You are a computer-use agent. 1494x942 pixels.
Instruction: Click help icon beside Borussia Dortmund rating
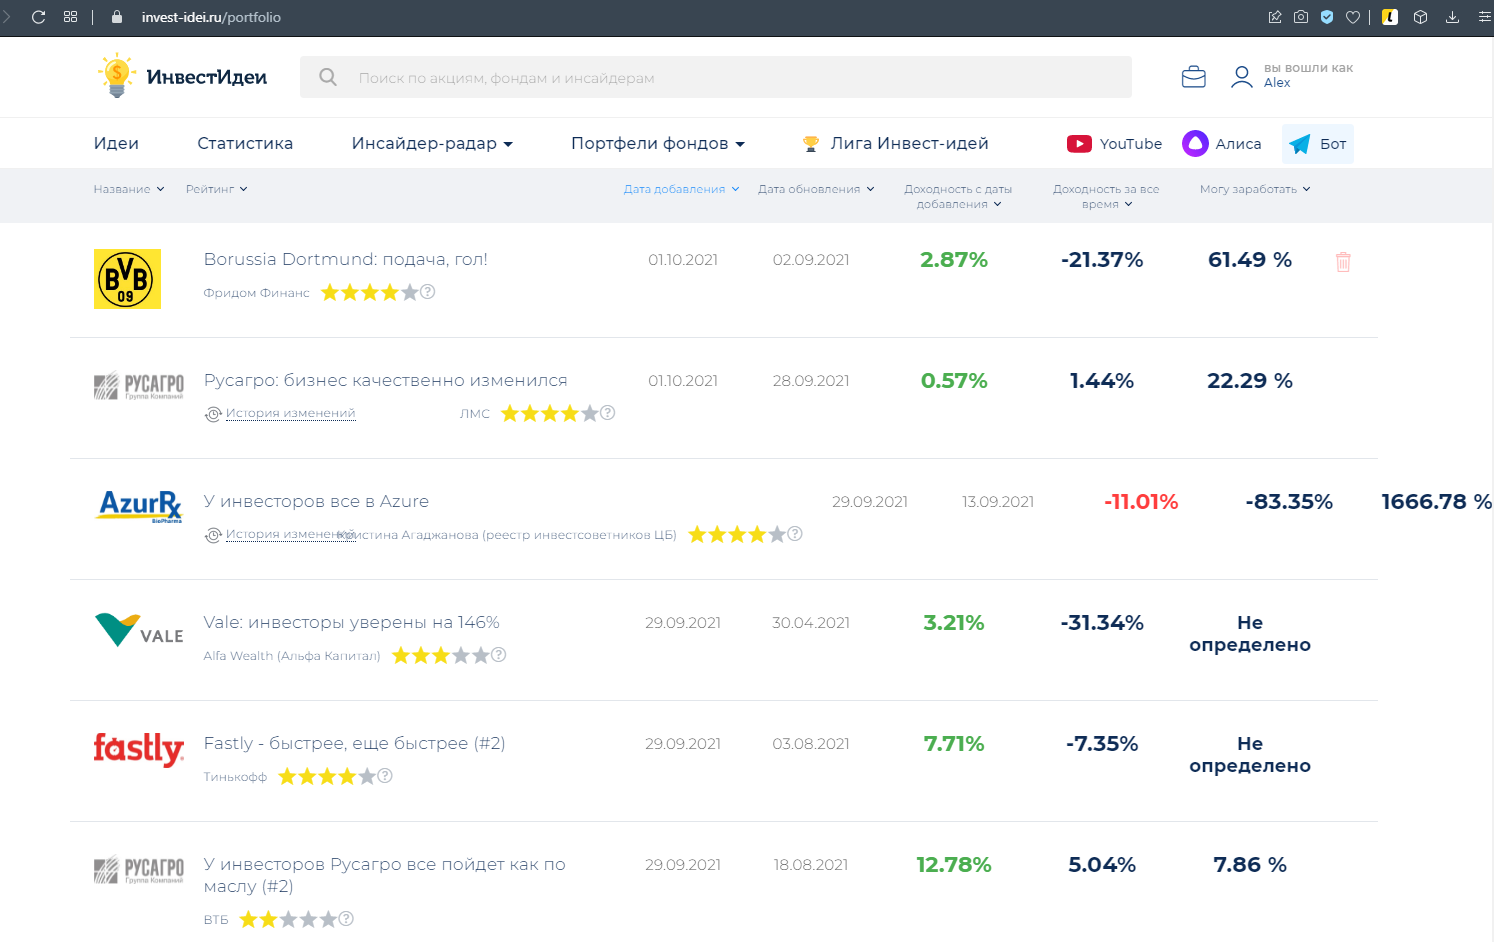428,292
